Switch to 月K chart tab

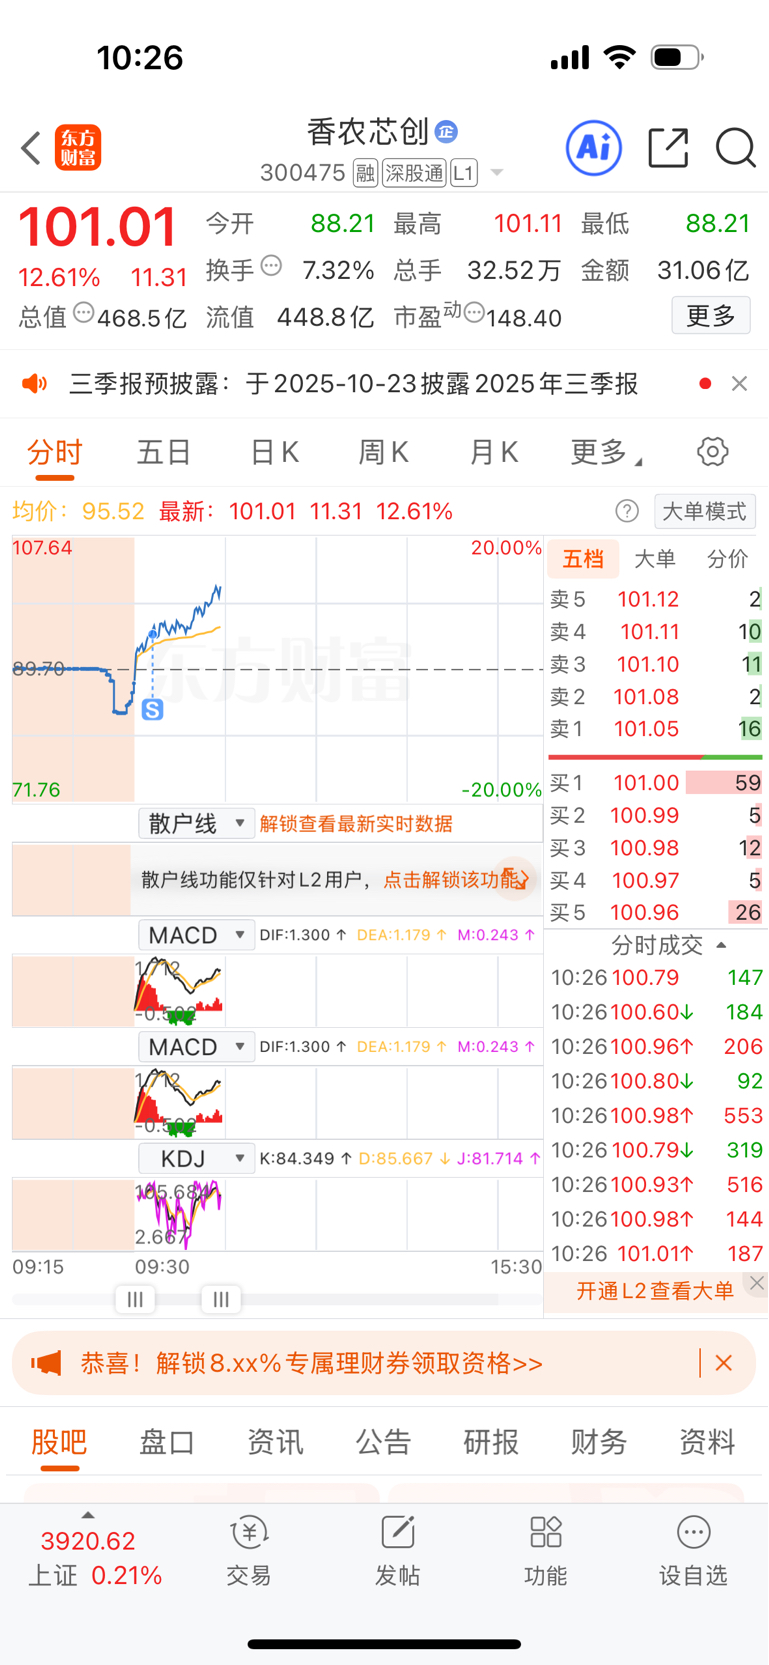point(494,453)
